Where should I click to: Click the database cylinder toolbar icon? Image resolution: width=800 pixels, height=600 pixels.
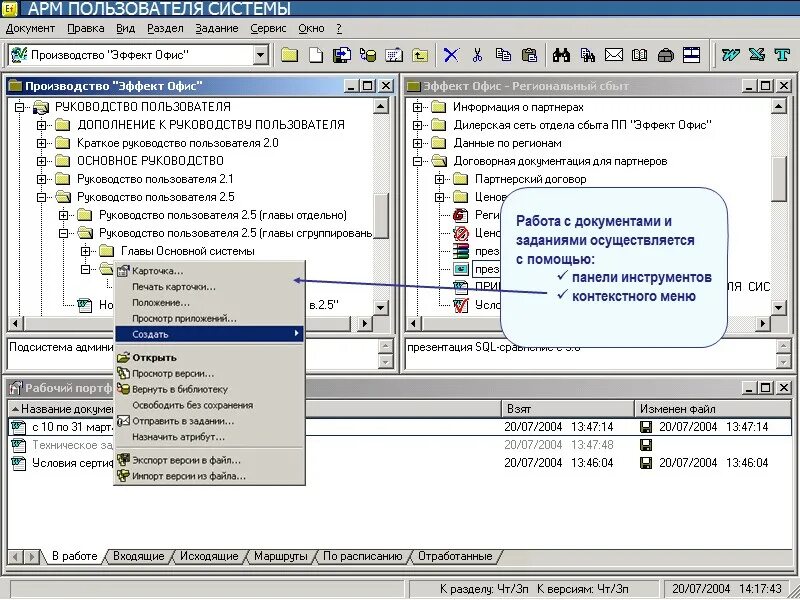(368, 55)
